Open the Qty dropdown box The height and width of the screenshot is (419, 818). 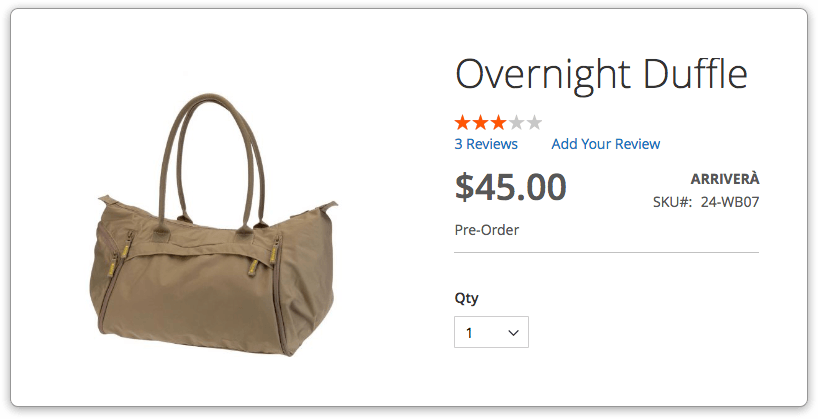point(491,332)
